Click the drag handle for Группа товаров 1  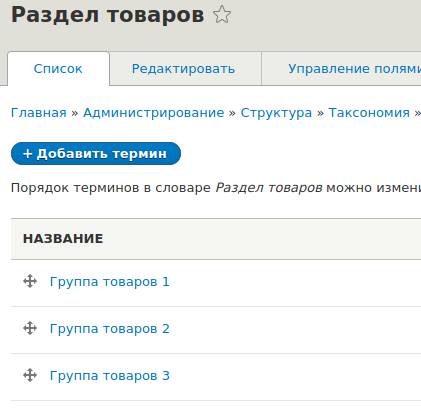30,281
